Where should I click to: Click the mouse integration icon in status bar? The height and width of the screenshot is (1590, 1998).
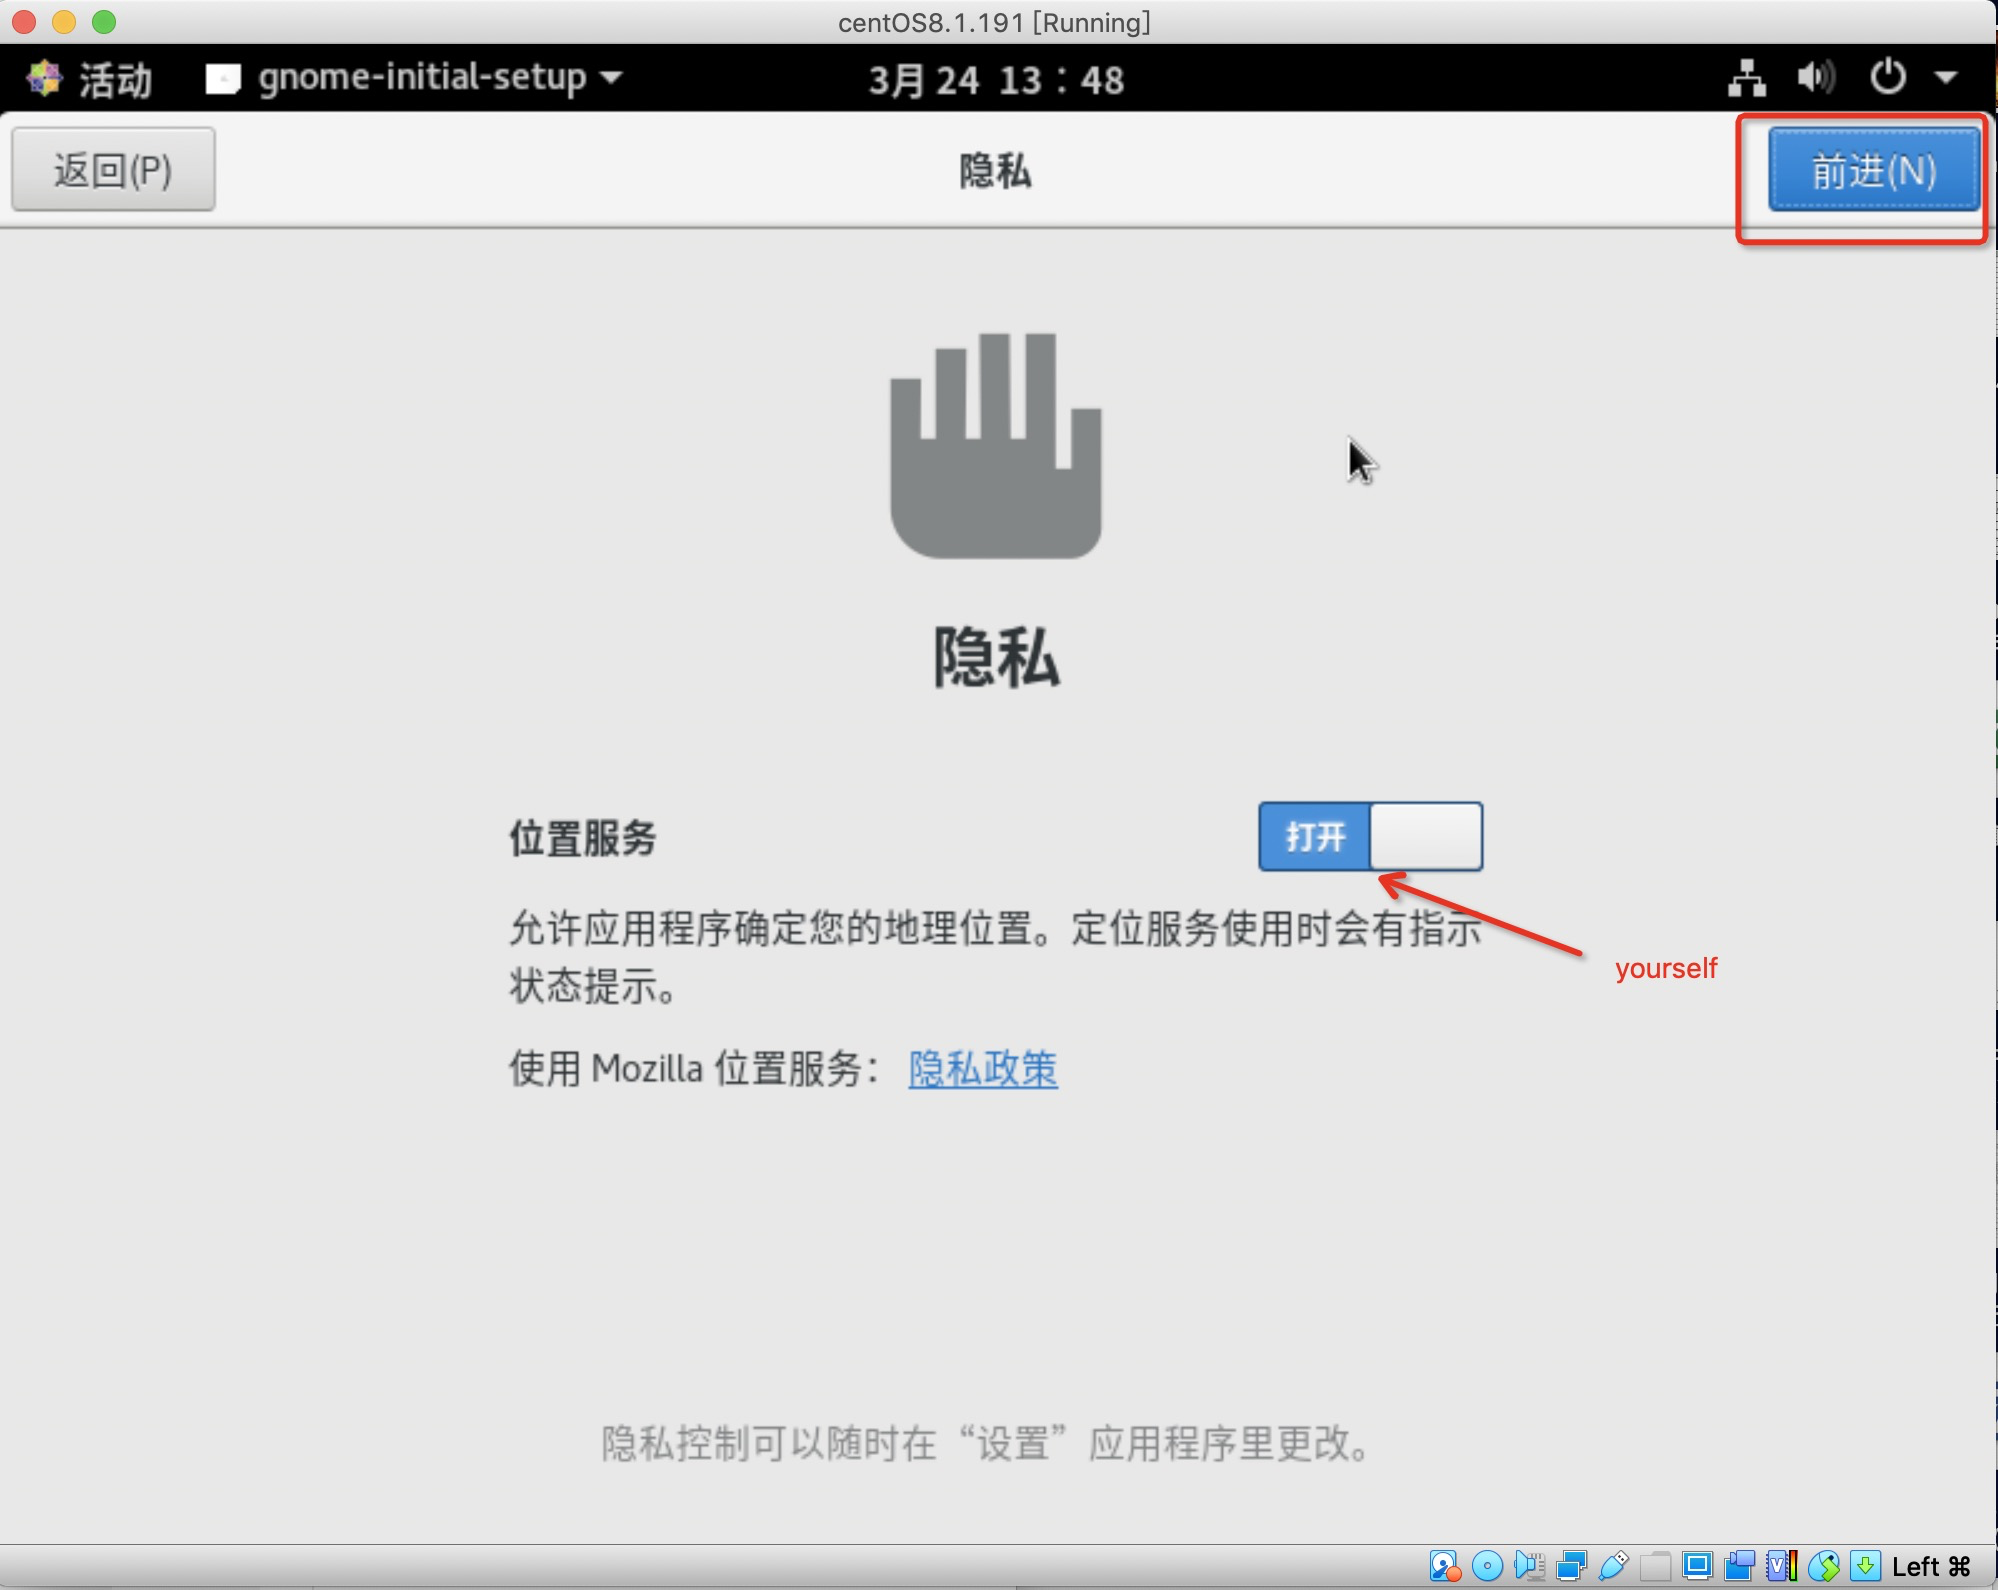[1827, 1567]
